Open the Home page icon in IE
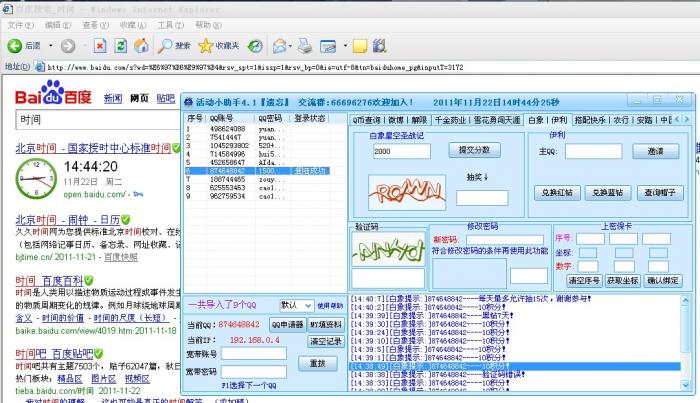The height and width of the screenshot is (403, 700). 141,46
